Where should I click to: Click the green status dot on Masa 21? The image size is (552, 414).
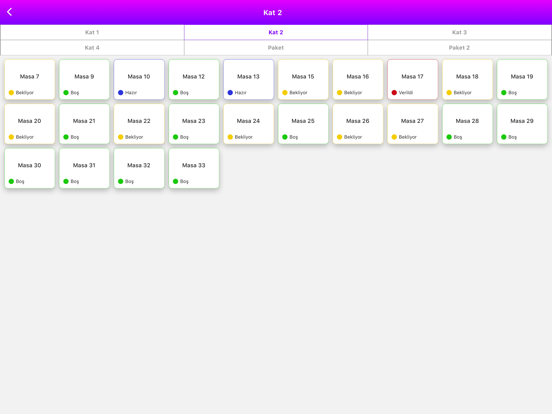(x=66, y=137)
